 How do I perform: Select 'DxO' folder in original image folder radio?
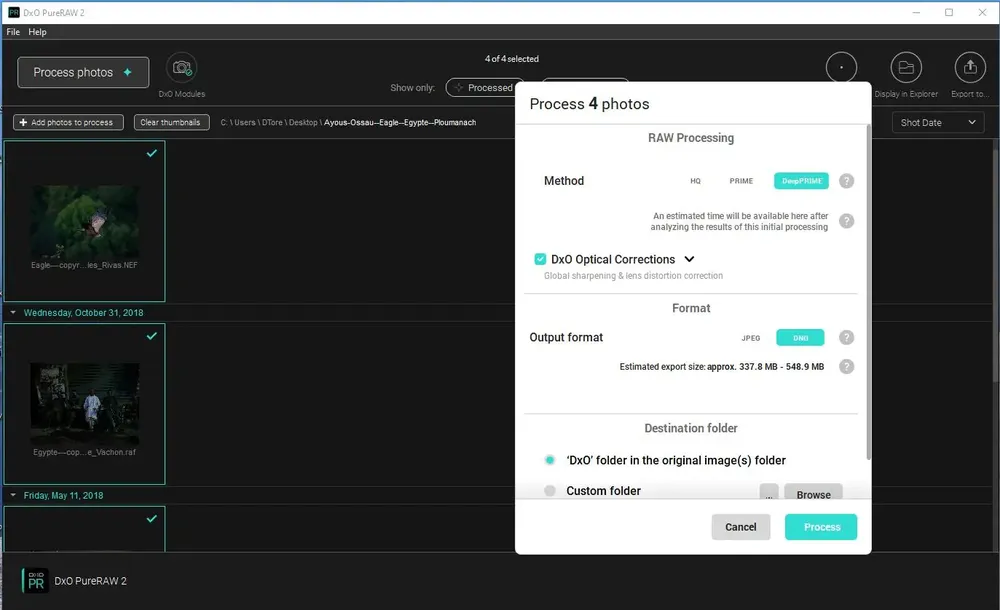click(x=550, y=460)
